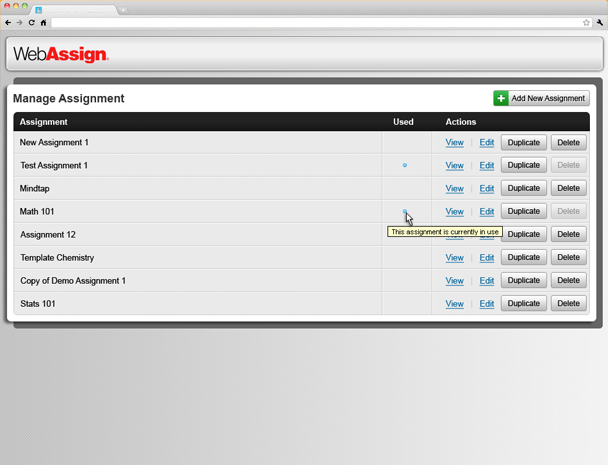View New Assignment 1

click(454, 143)
